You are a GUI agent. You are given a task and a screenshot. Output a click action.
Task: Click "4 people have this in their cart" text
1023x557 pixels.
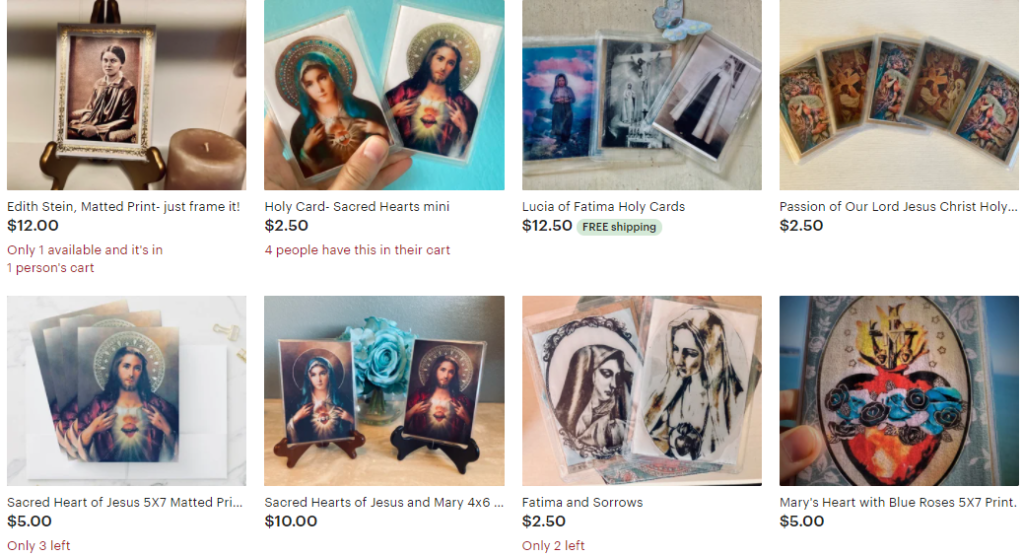point(357,250)
